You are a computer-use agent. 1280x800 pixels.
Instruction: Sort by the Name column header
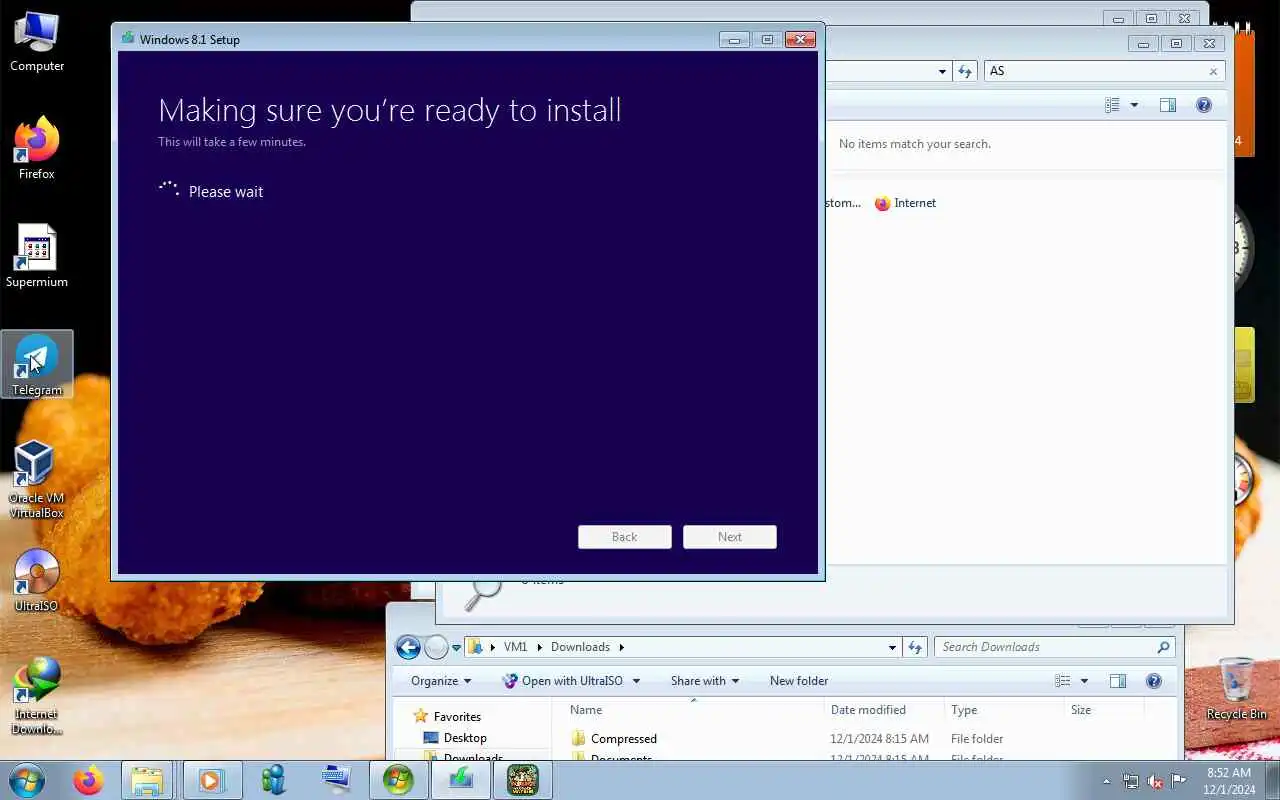click(x=692, y=710)
